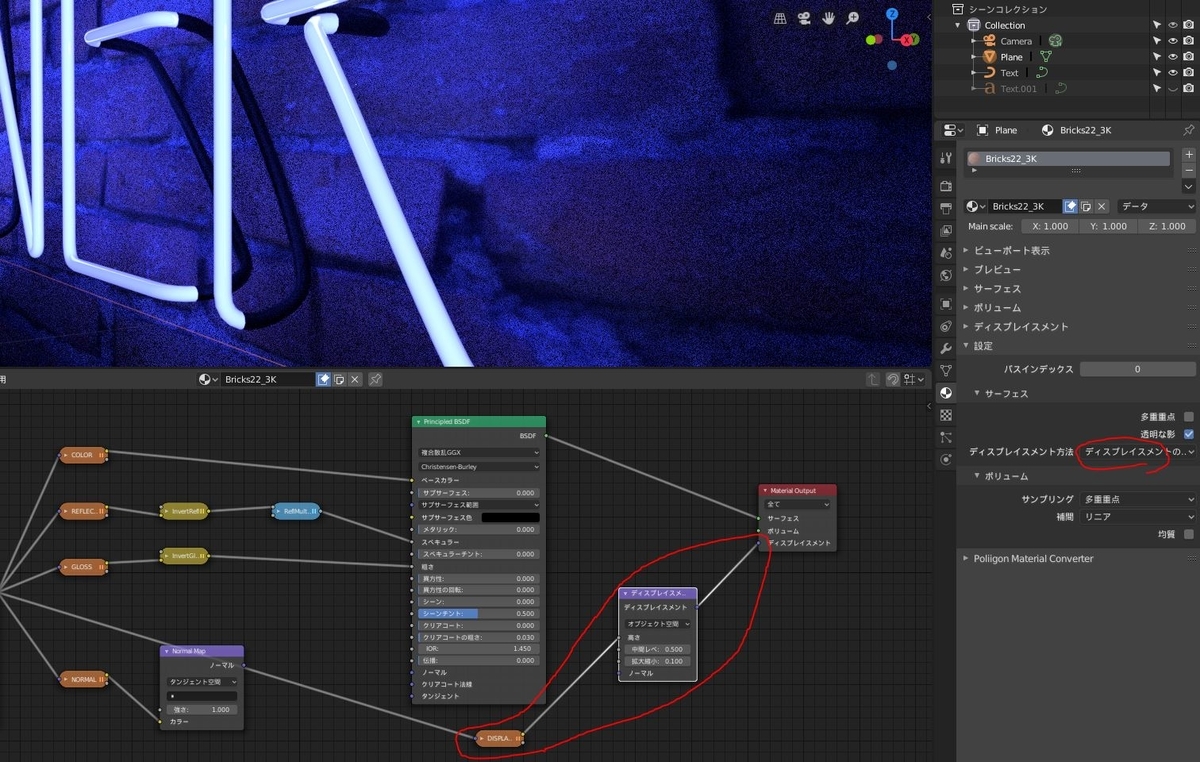
Task: Toggle selectability of Camera object
Action: tap(1157, 41)
